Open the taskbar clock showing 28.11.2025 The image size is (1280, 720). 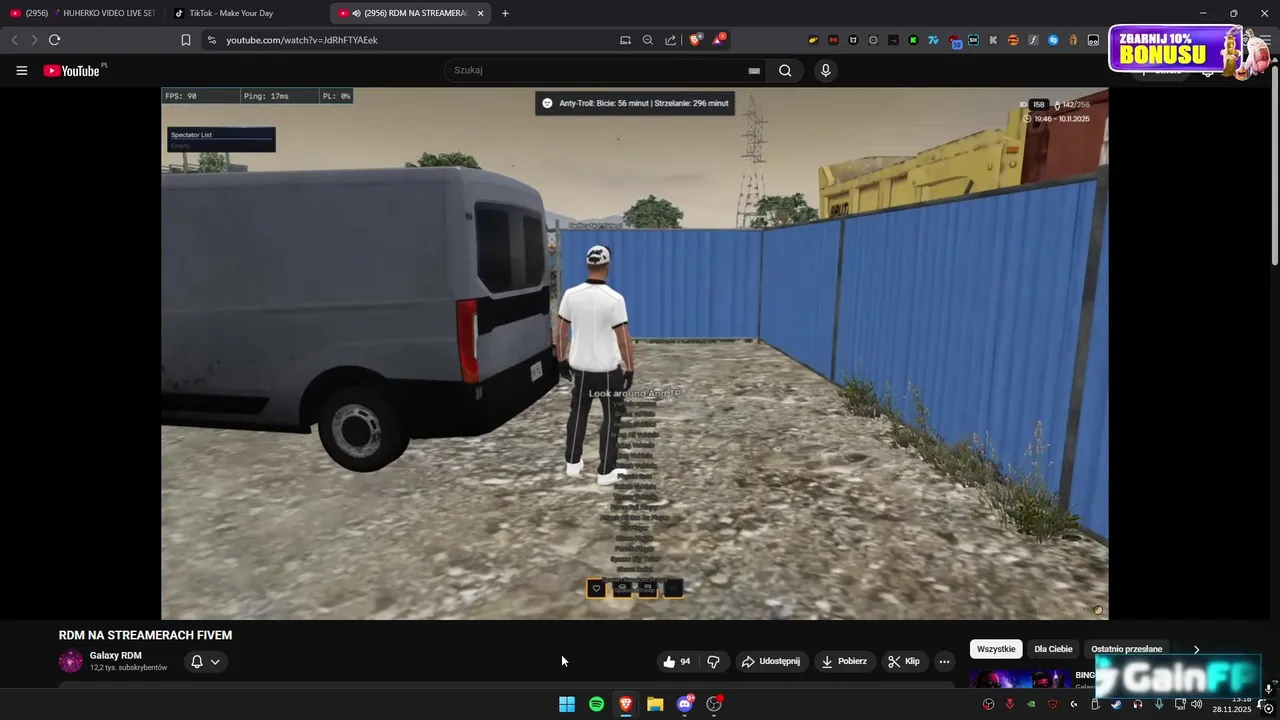point(1232,704)
